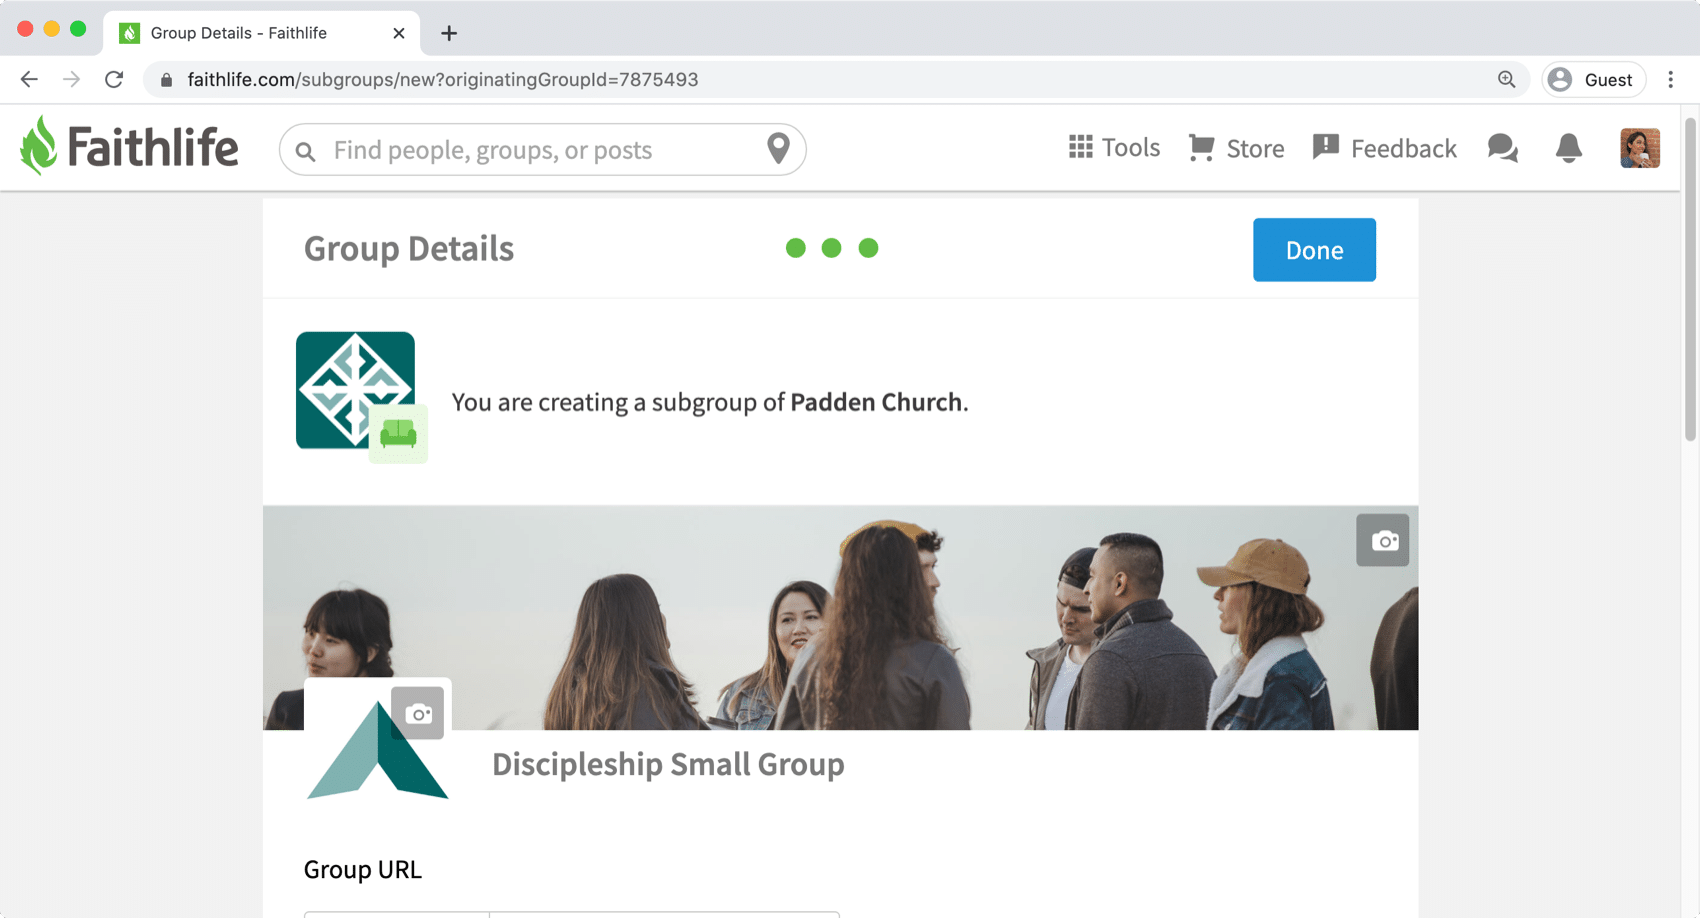Open the Tools grid menu
The width and height of the screenshot is (1700, 918).
pyautogui.click(x=1114, y=148)
